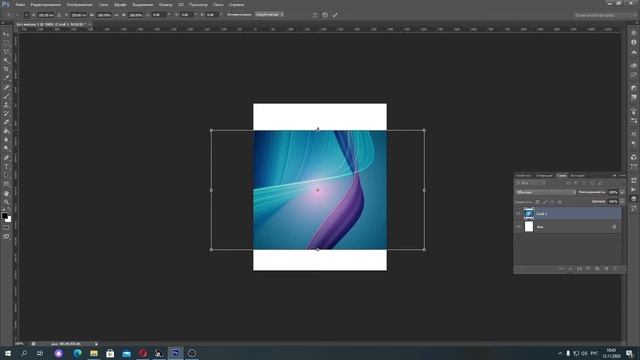
Task: Toggle lock transparent pixels
Action: point(537,202)
